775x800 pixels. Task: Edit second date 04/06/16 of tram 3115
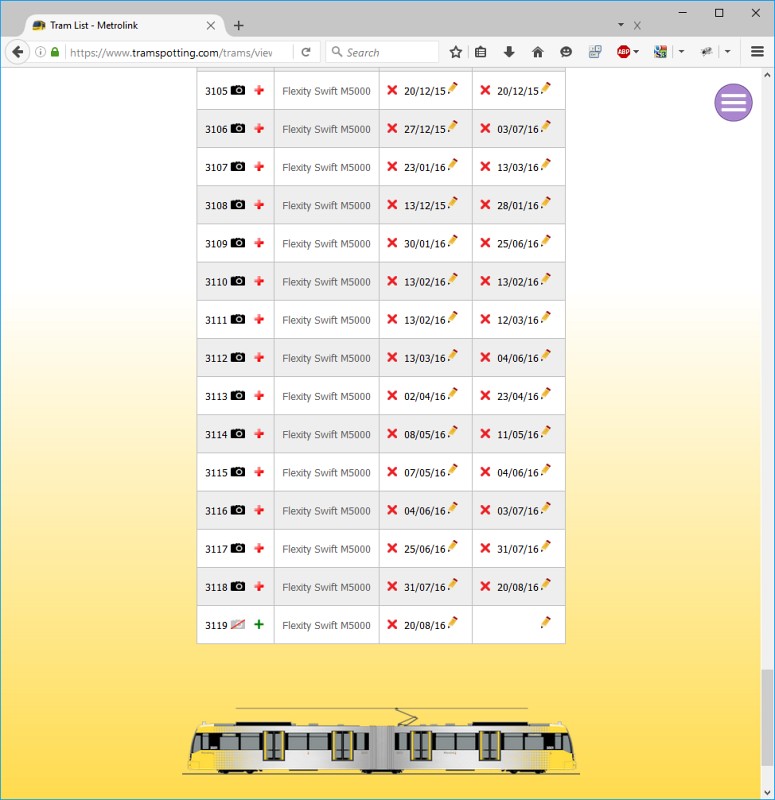[546, 470]
